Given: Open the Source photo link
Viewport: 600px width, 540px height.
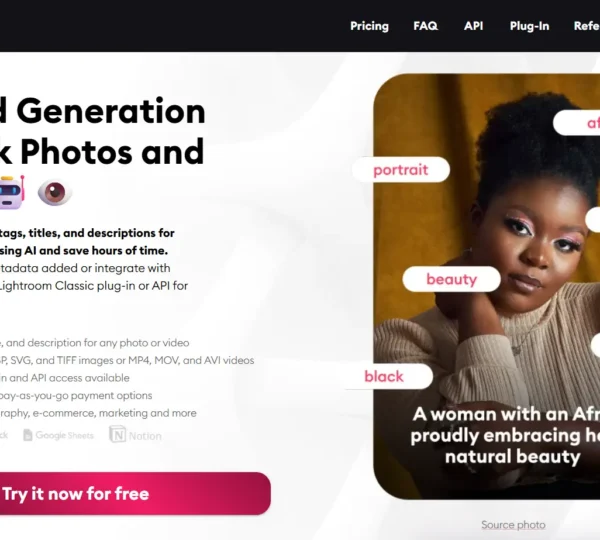Looking at the screenshot, I should 513,525.
